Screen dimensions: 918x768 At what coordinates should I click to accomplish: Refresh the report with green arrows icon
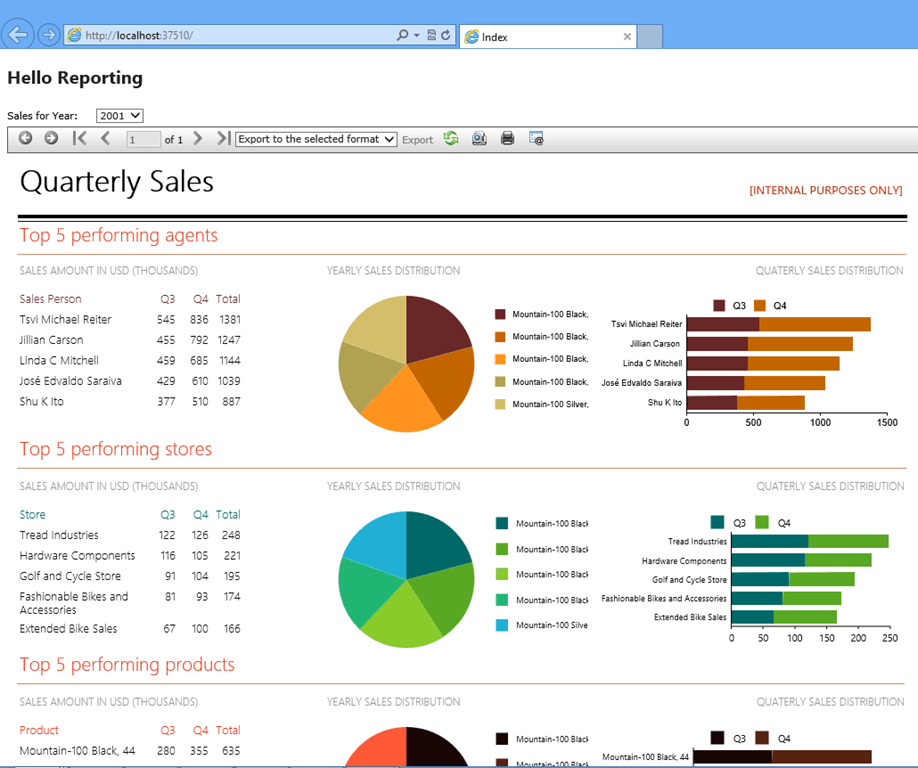click(x=451, y=138)
